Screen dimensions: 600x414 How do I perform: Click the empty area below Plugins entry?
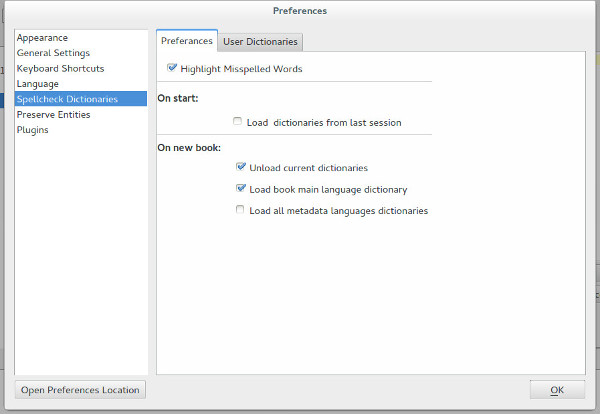pyautogui.click(x=80, y=250)
